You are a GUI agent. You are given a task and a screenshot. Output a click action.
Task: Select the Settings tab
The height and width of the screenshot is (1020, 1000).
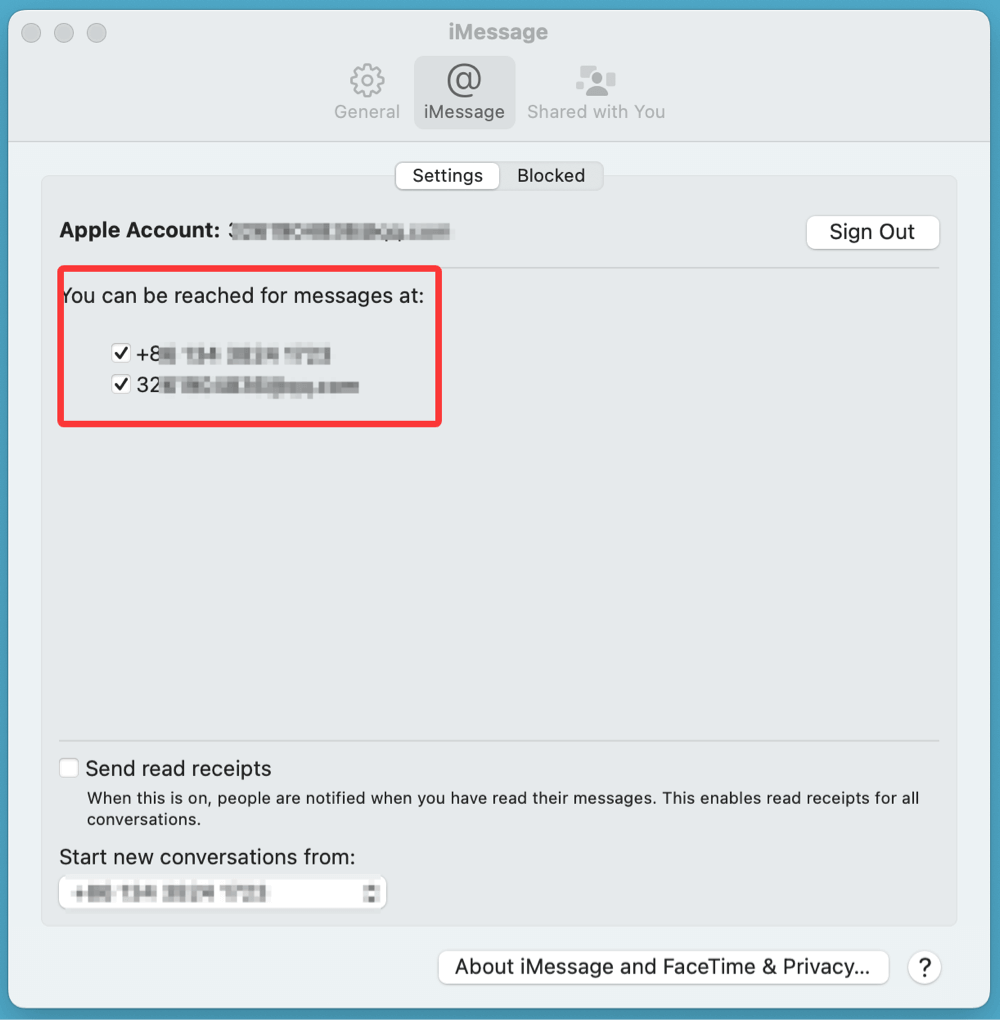point(447,175)
